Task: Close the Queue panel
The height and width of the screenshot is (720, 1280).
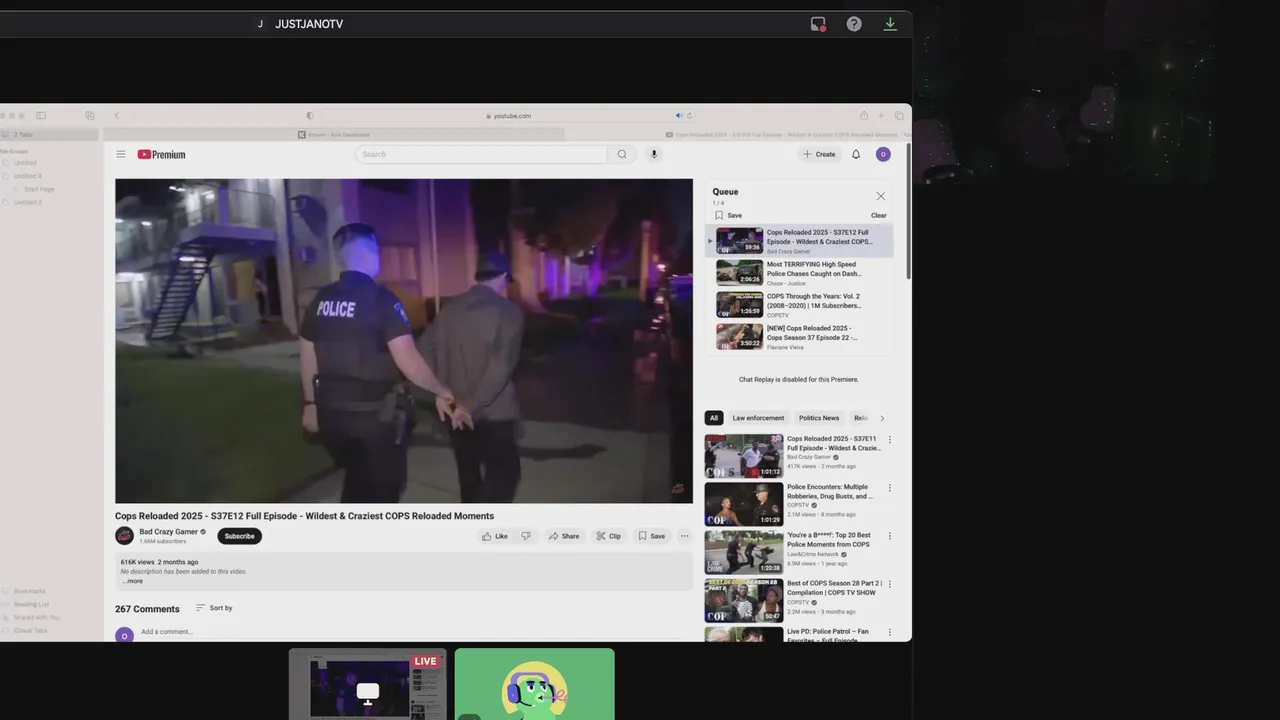Action: (x=880, y=196)
